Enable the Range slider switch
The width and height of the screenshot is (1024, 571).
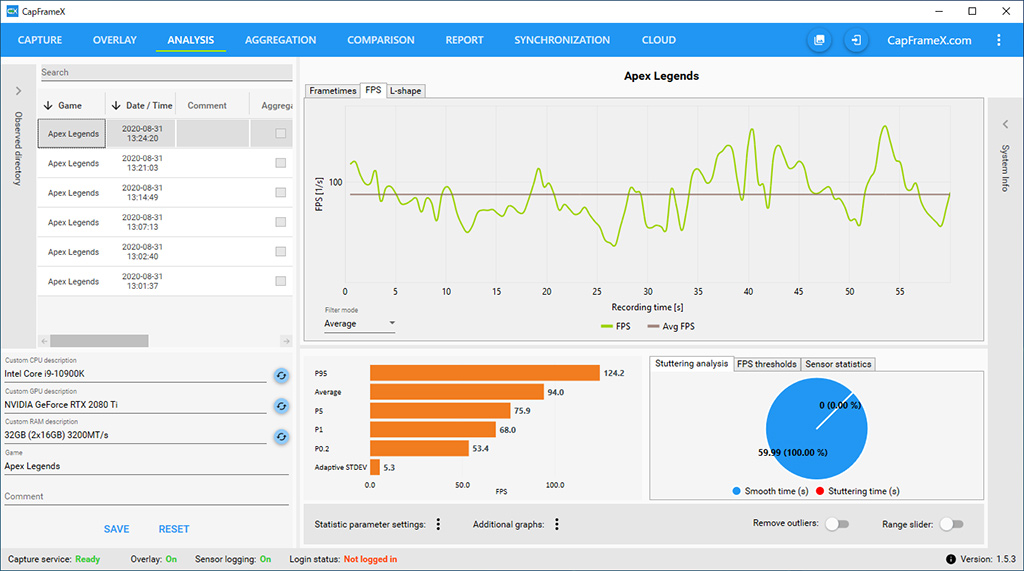tap(951, 524)
